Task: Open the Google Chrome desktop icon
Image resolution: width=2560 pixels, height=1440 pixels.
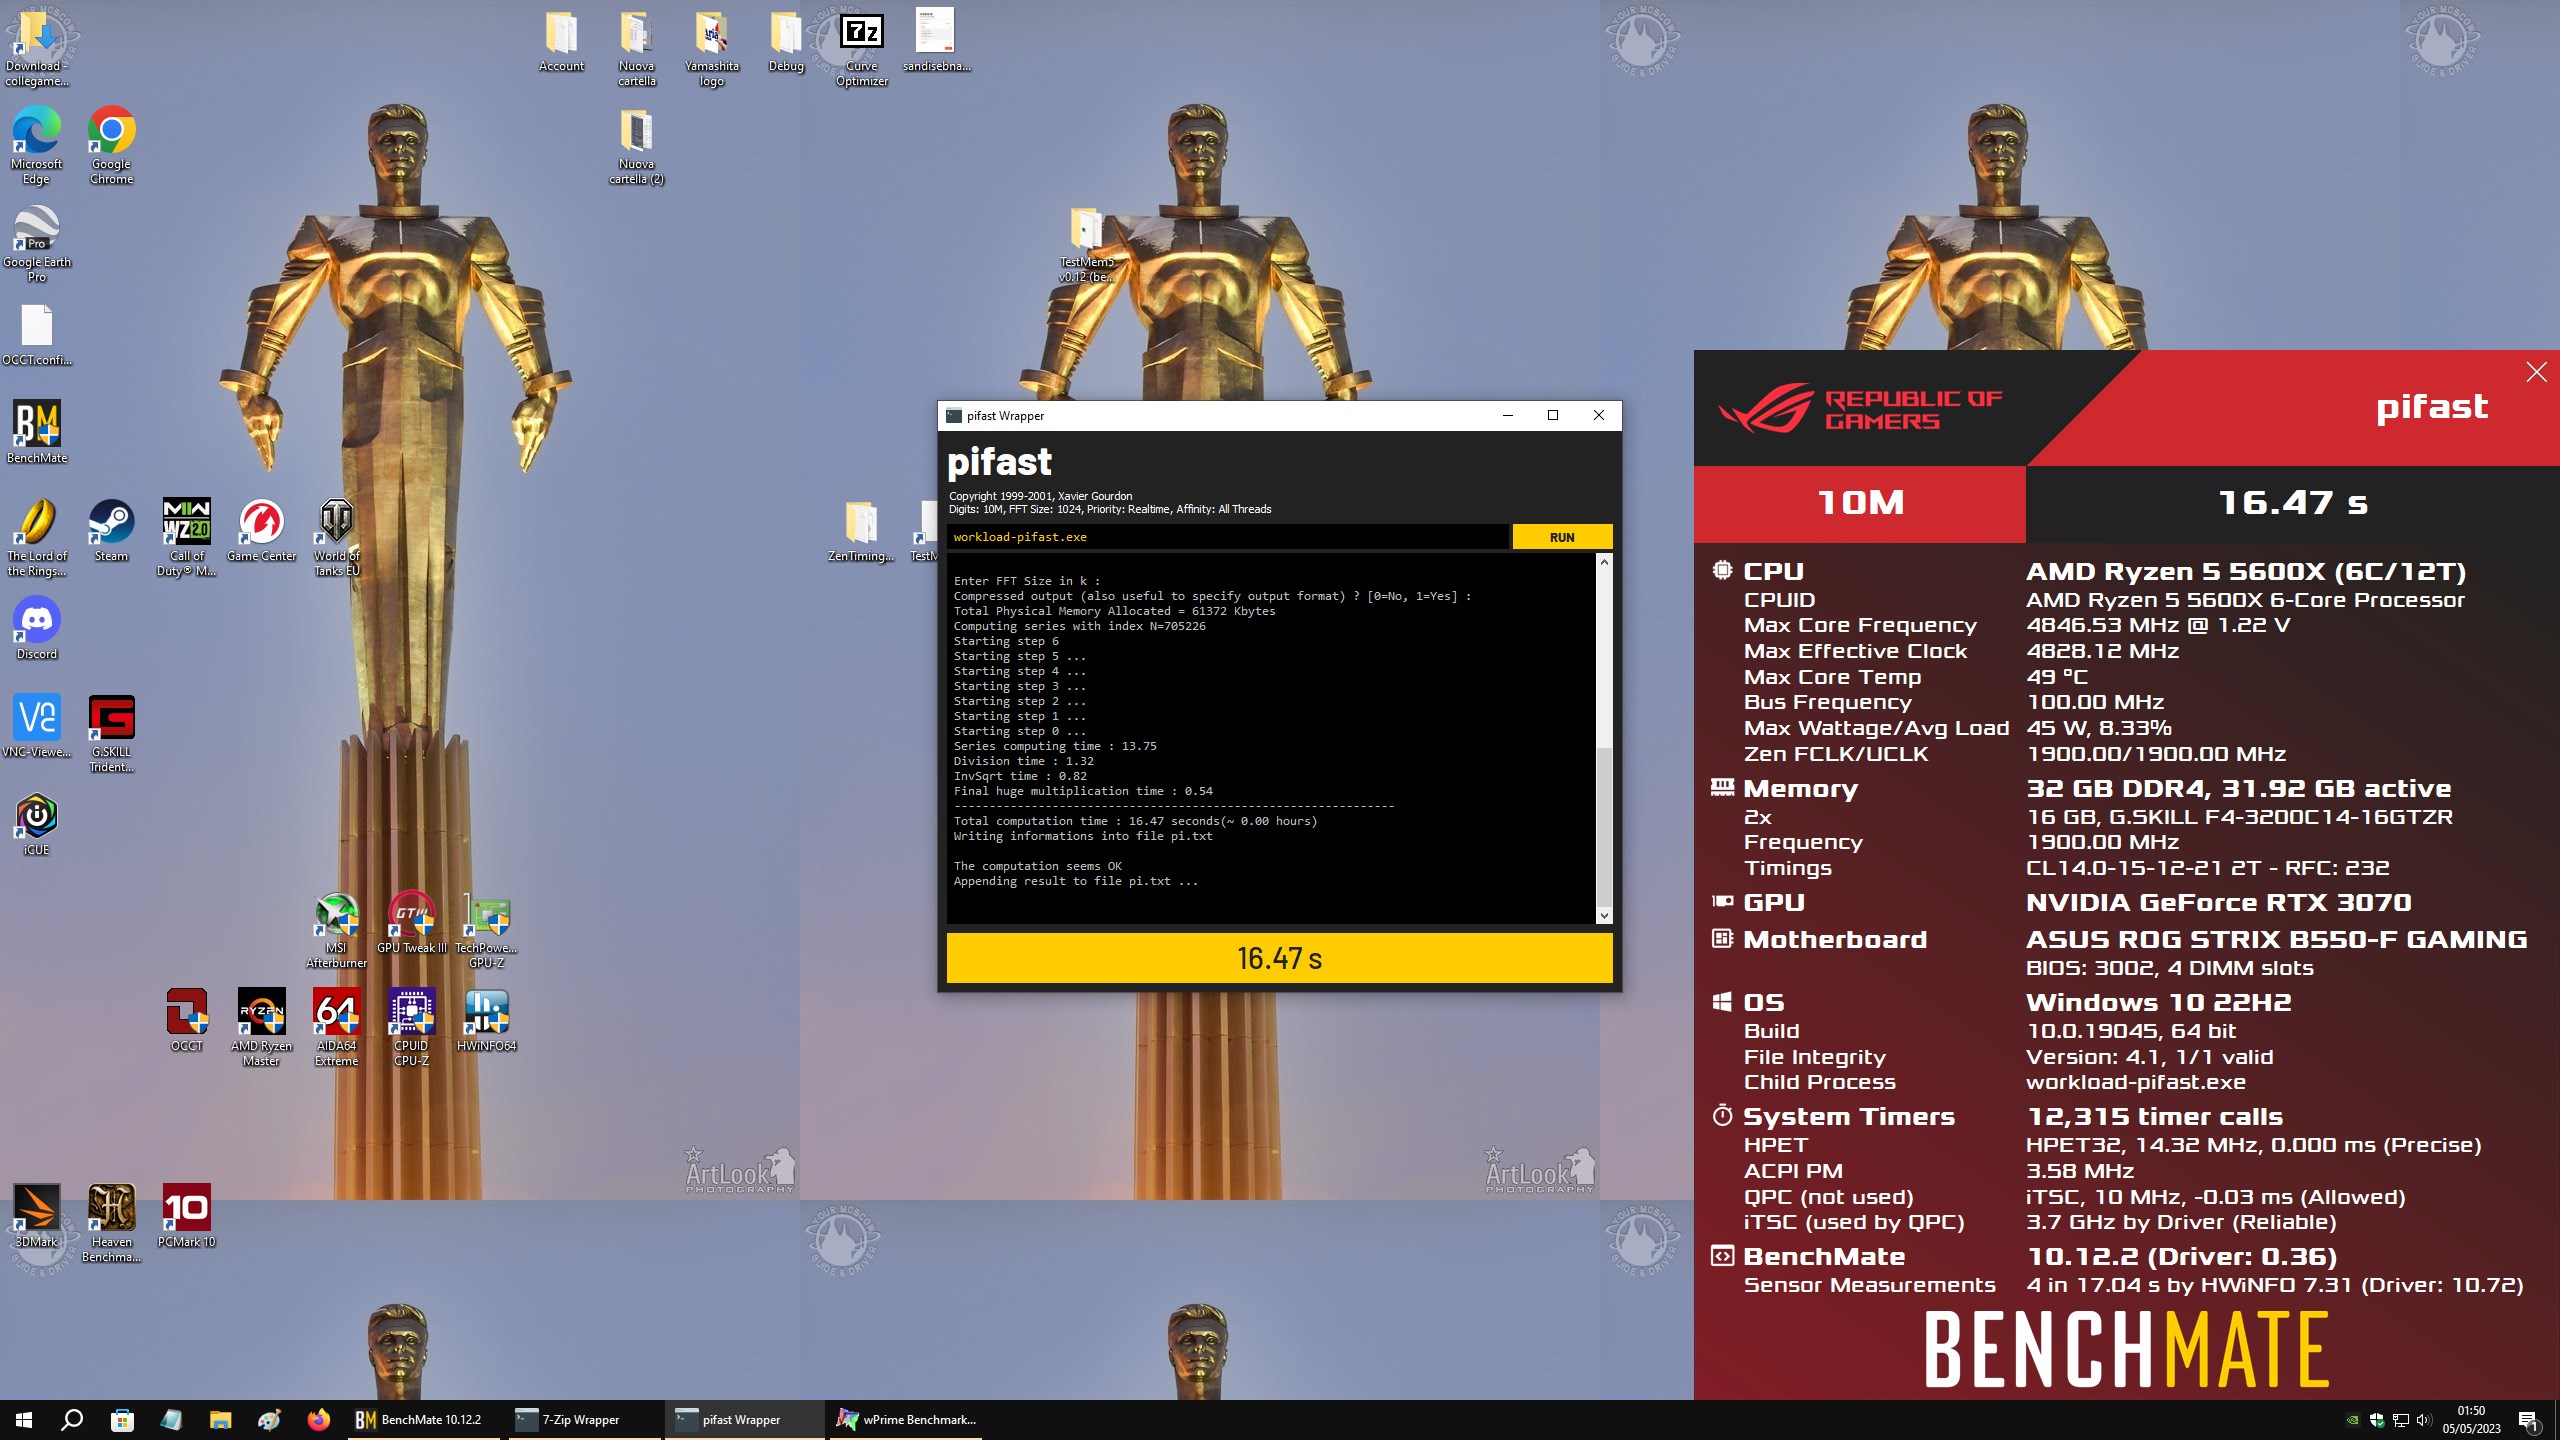Action: click(112, 144)
